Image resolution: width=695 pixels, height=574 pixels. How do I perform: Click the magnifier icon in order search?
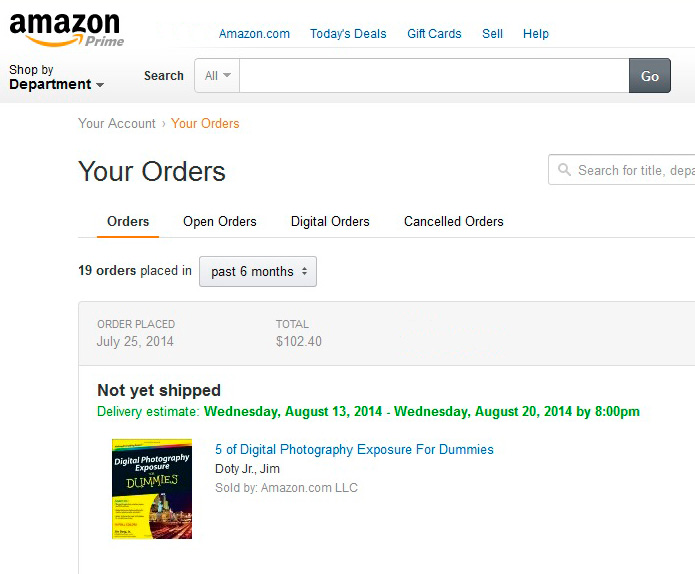tap(564, 170)
